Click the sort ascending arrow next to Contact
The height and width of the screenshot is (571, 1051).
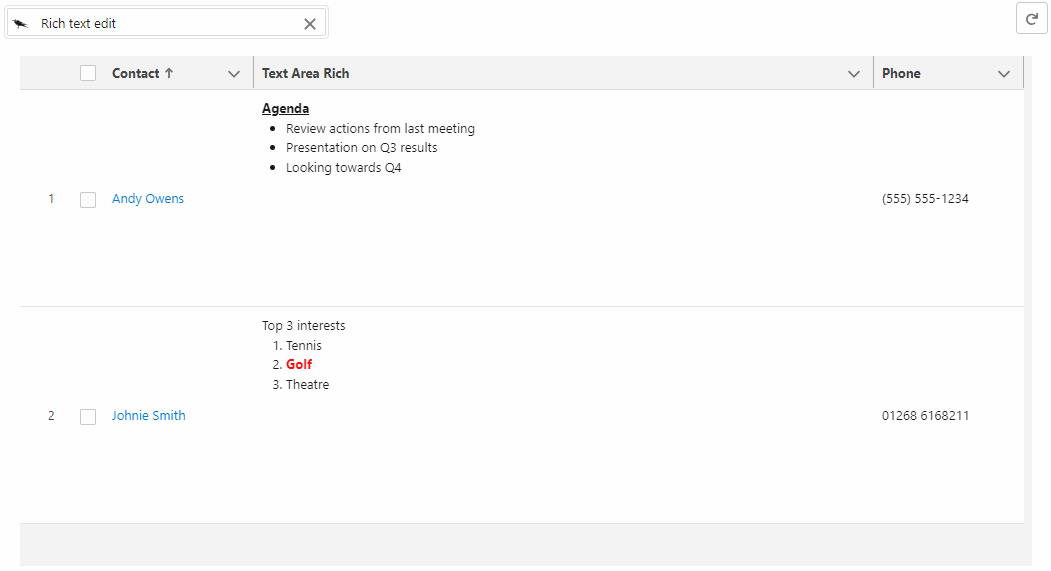169,73
